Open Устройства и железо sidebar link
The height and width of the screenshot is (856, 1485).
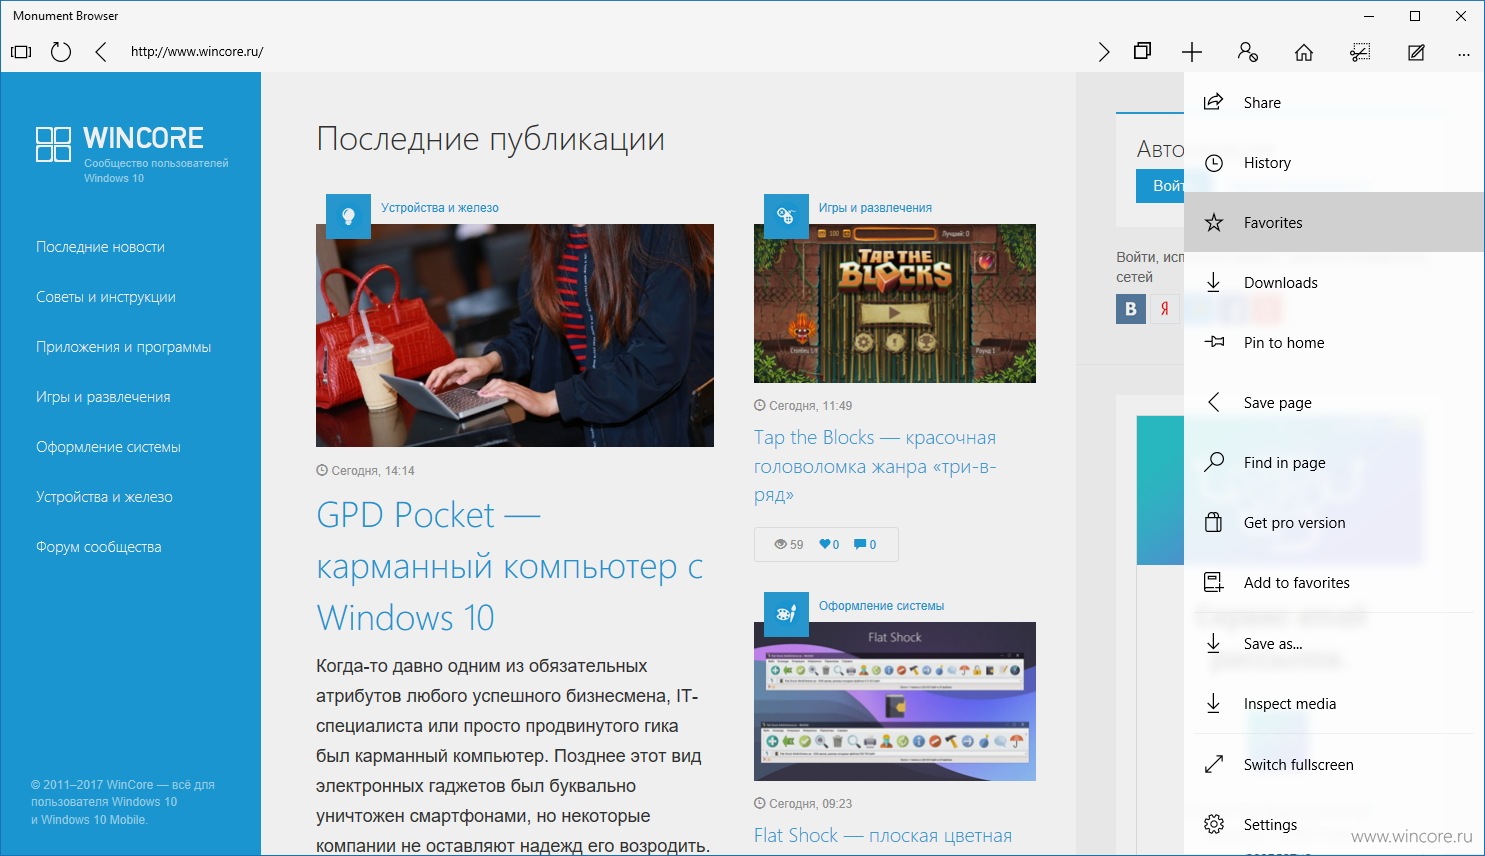pyautogui.click(x=104, y=497)
